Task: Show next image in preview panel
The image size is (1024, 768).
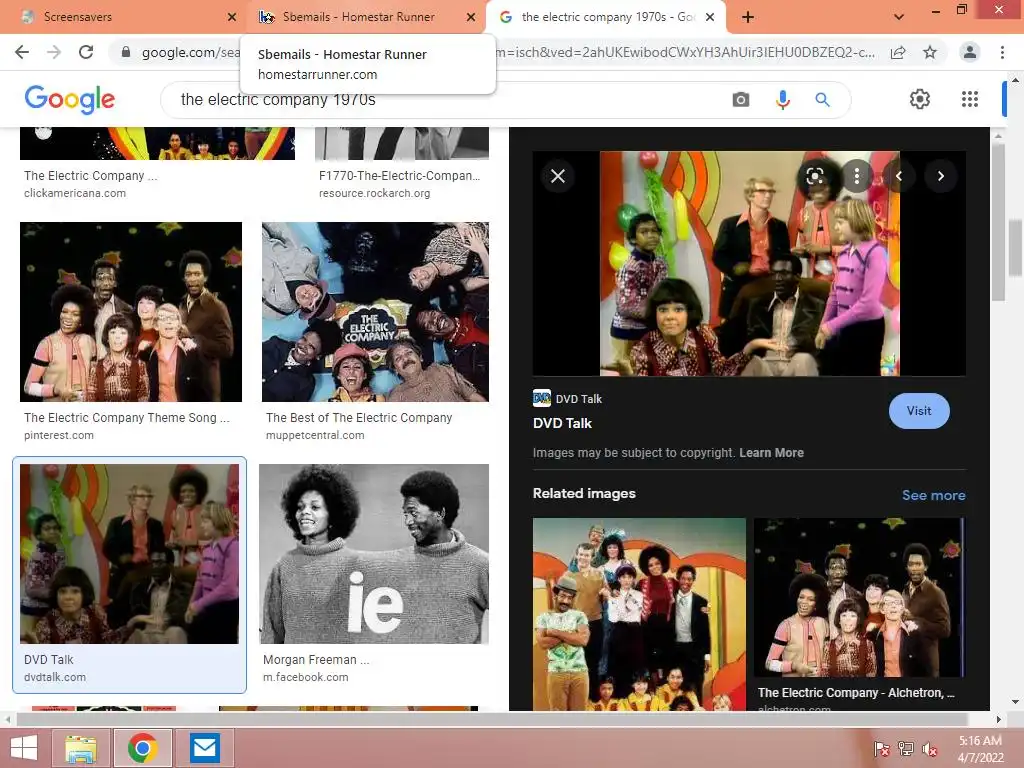Action: click(x=940, y=176)
